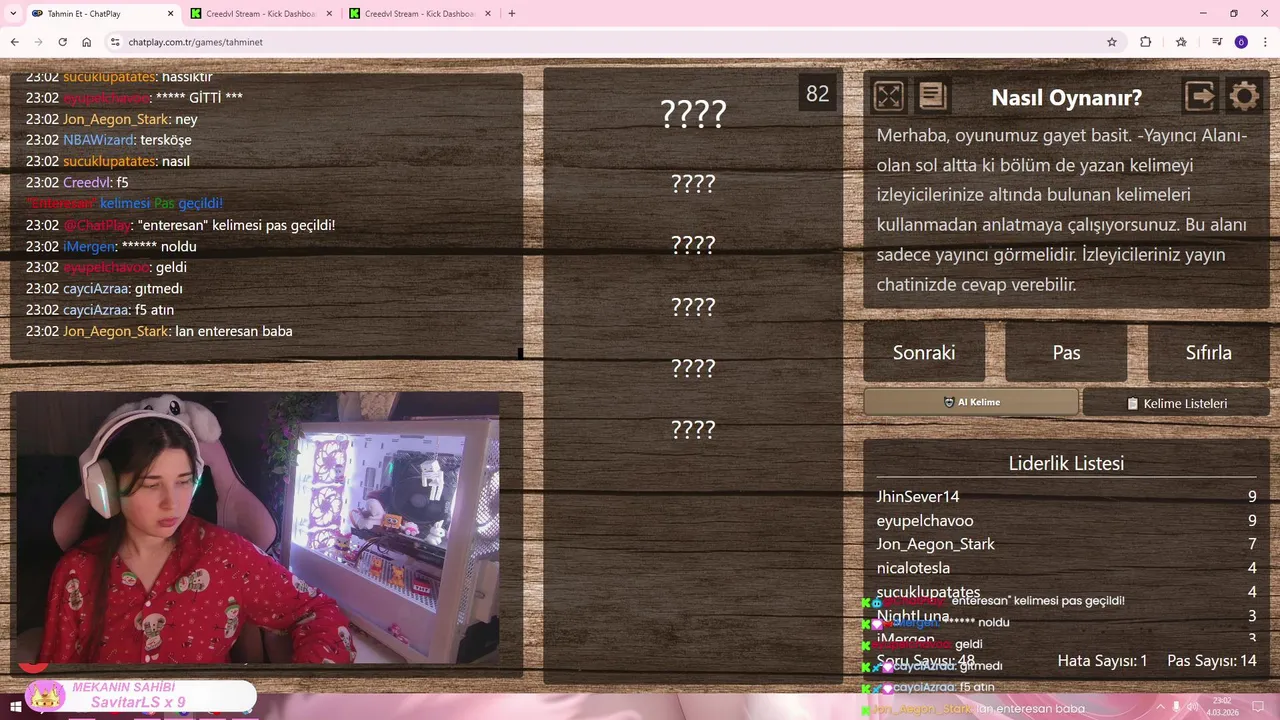Close the first Creedvl Stream tab

click(329, 13)
